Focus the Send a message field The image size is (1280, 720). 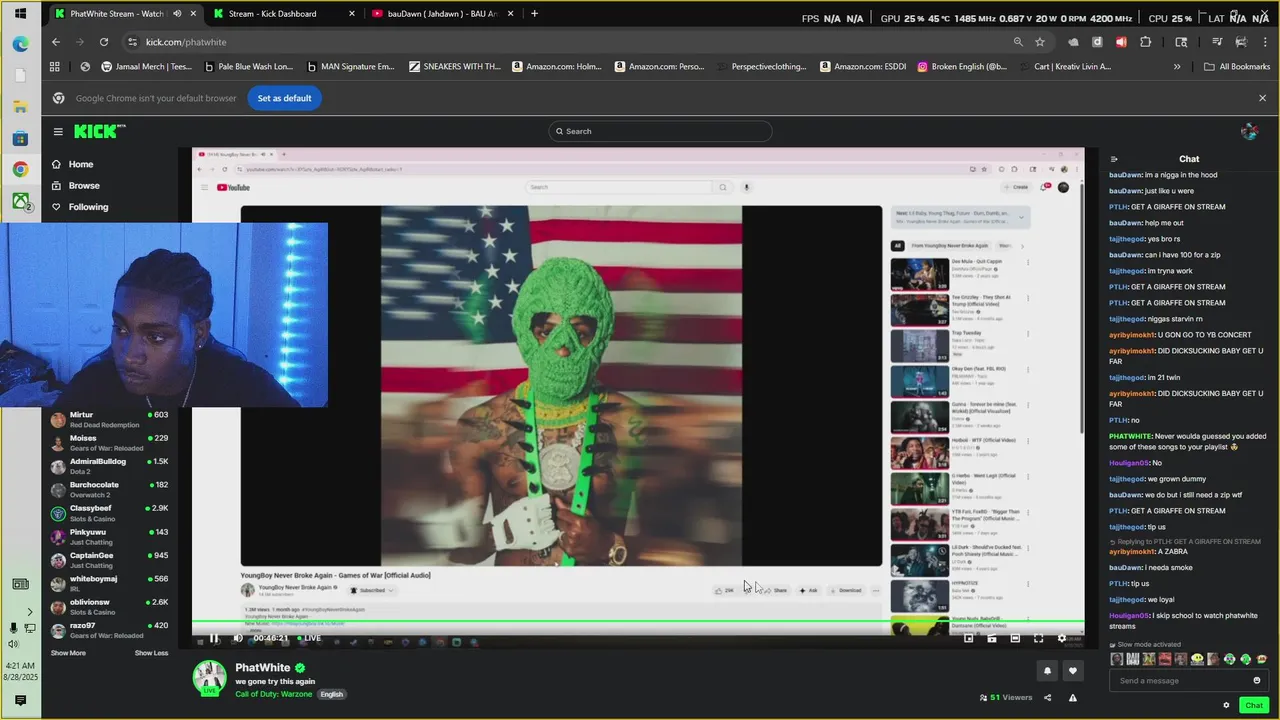coord(1187,681)
